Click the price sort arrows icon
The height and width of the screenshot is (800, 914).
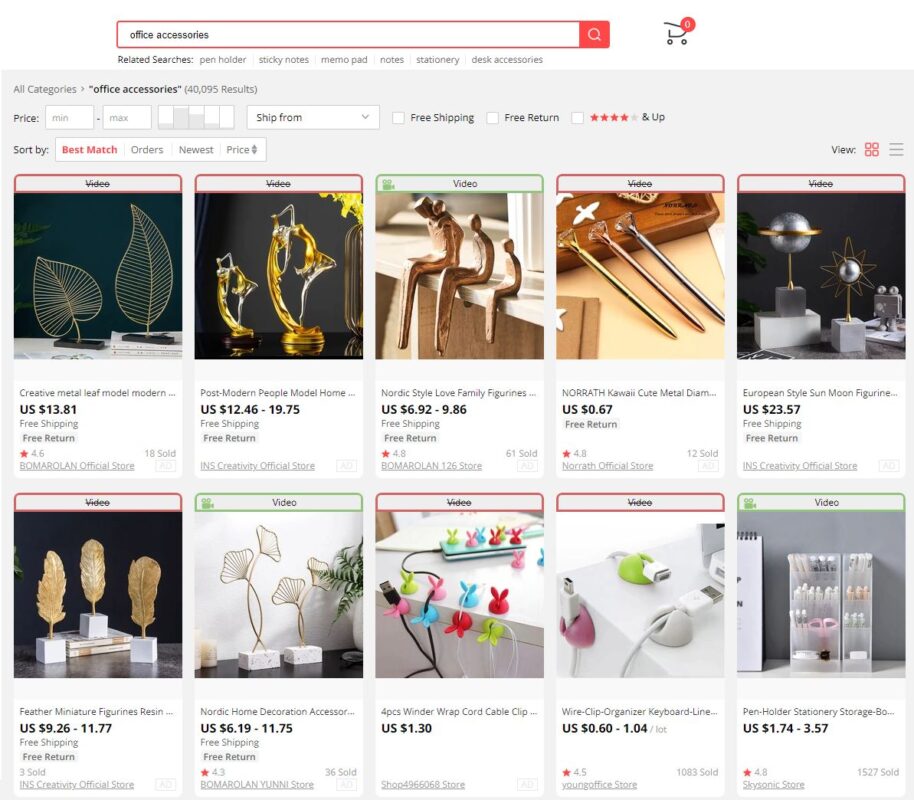point(254,150)
